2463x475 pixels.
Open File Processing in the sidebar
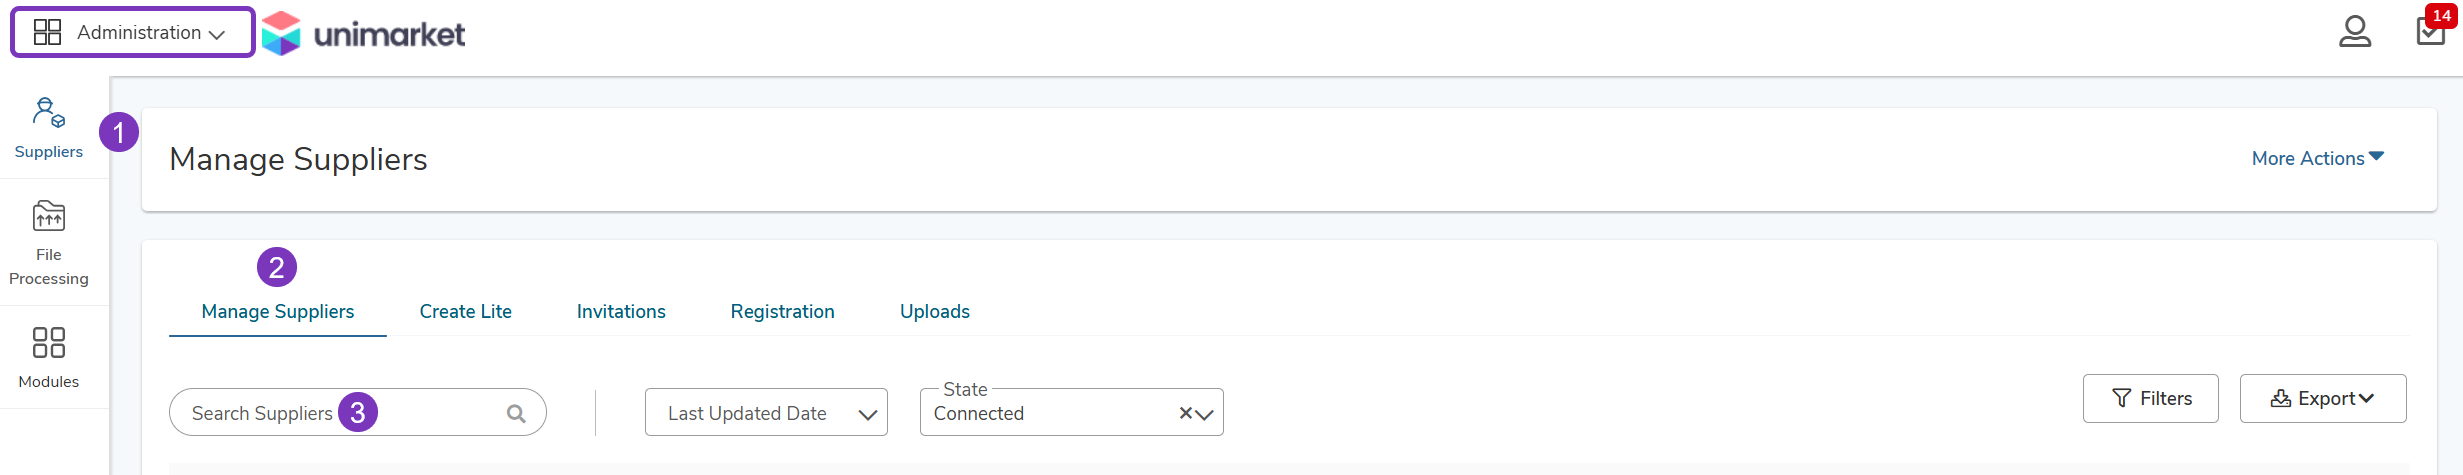click(x=49, y=243)
